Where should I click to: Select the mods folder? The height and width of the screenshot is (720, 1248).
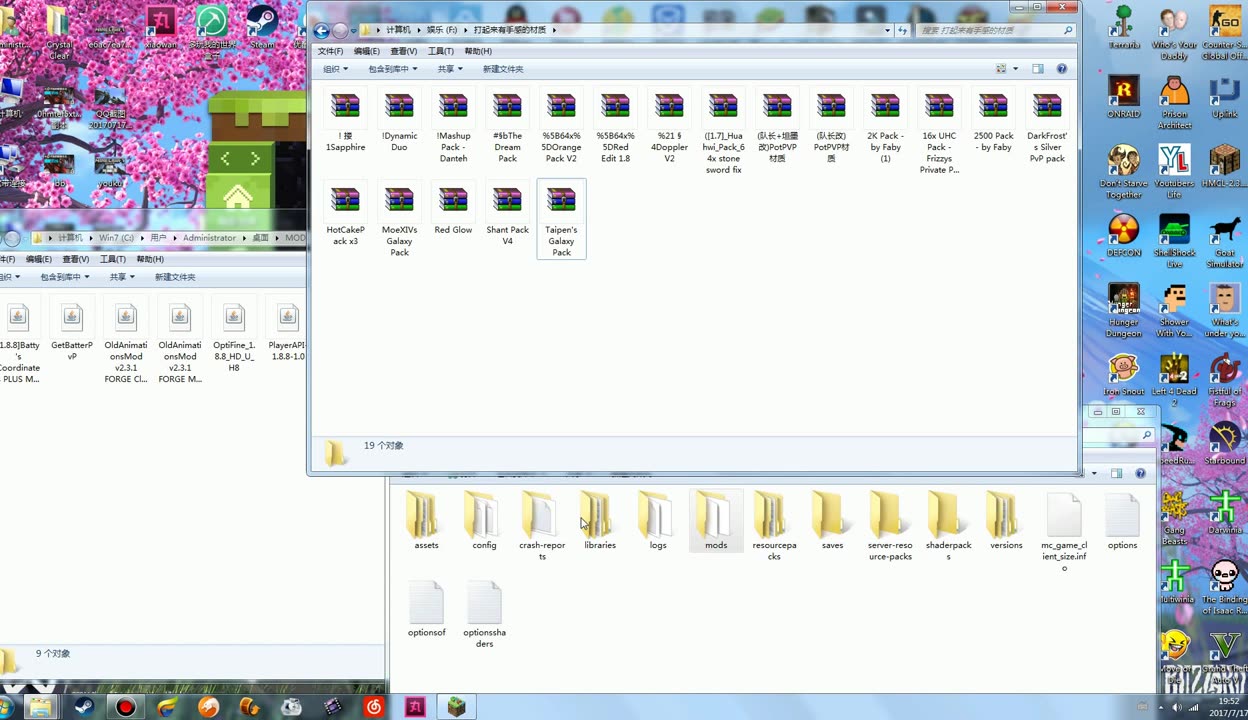[716, 521]
